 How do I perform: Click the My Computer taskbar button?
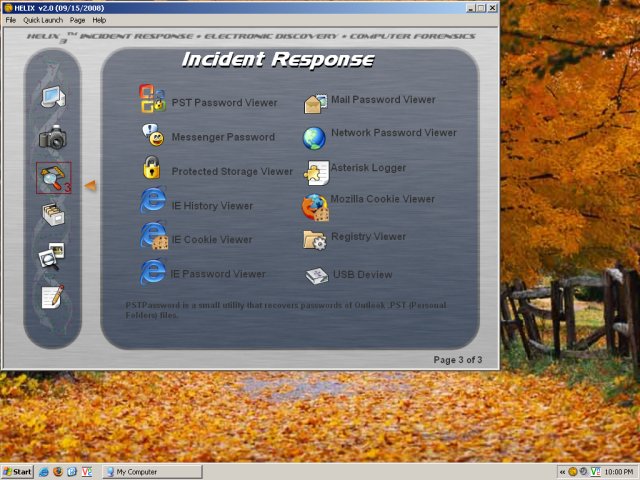pyautogui.click(x=152, y=472)
